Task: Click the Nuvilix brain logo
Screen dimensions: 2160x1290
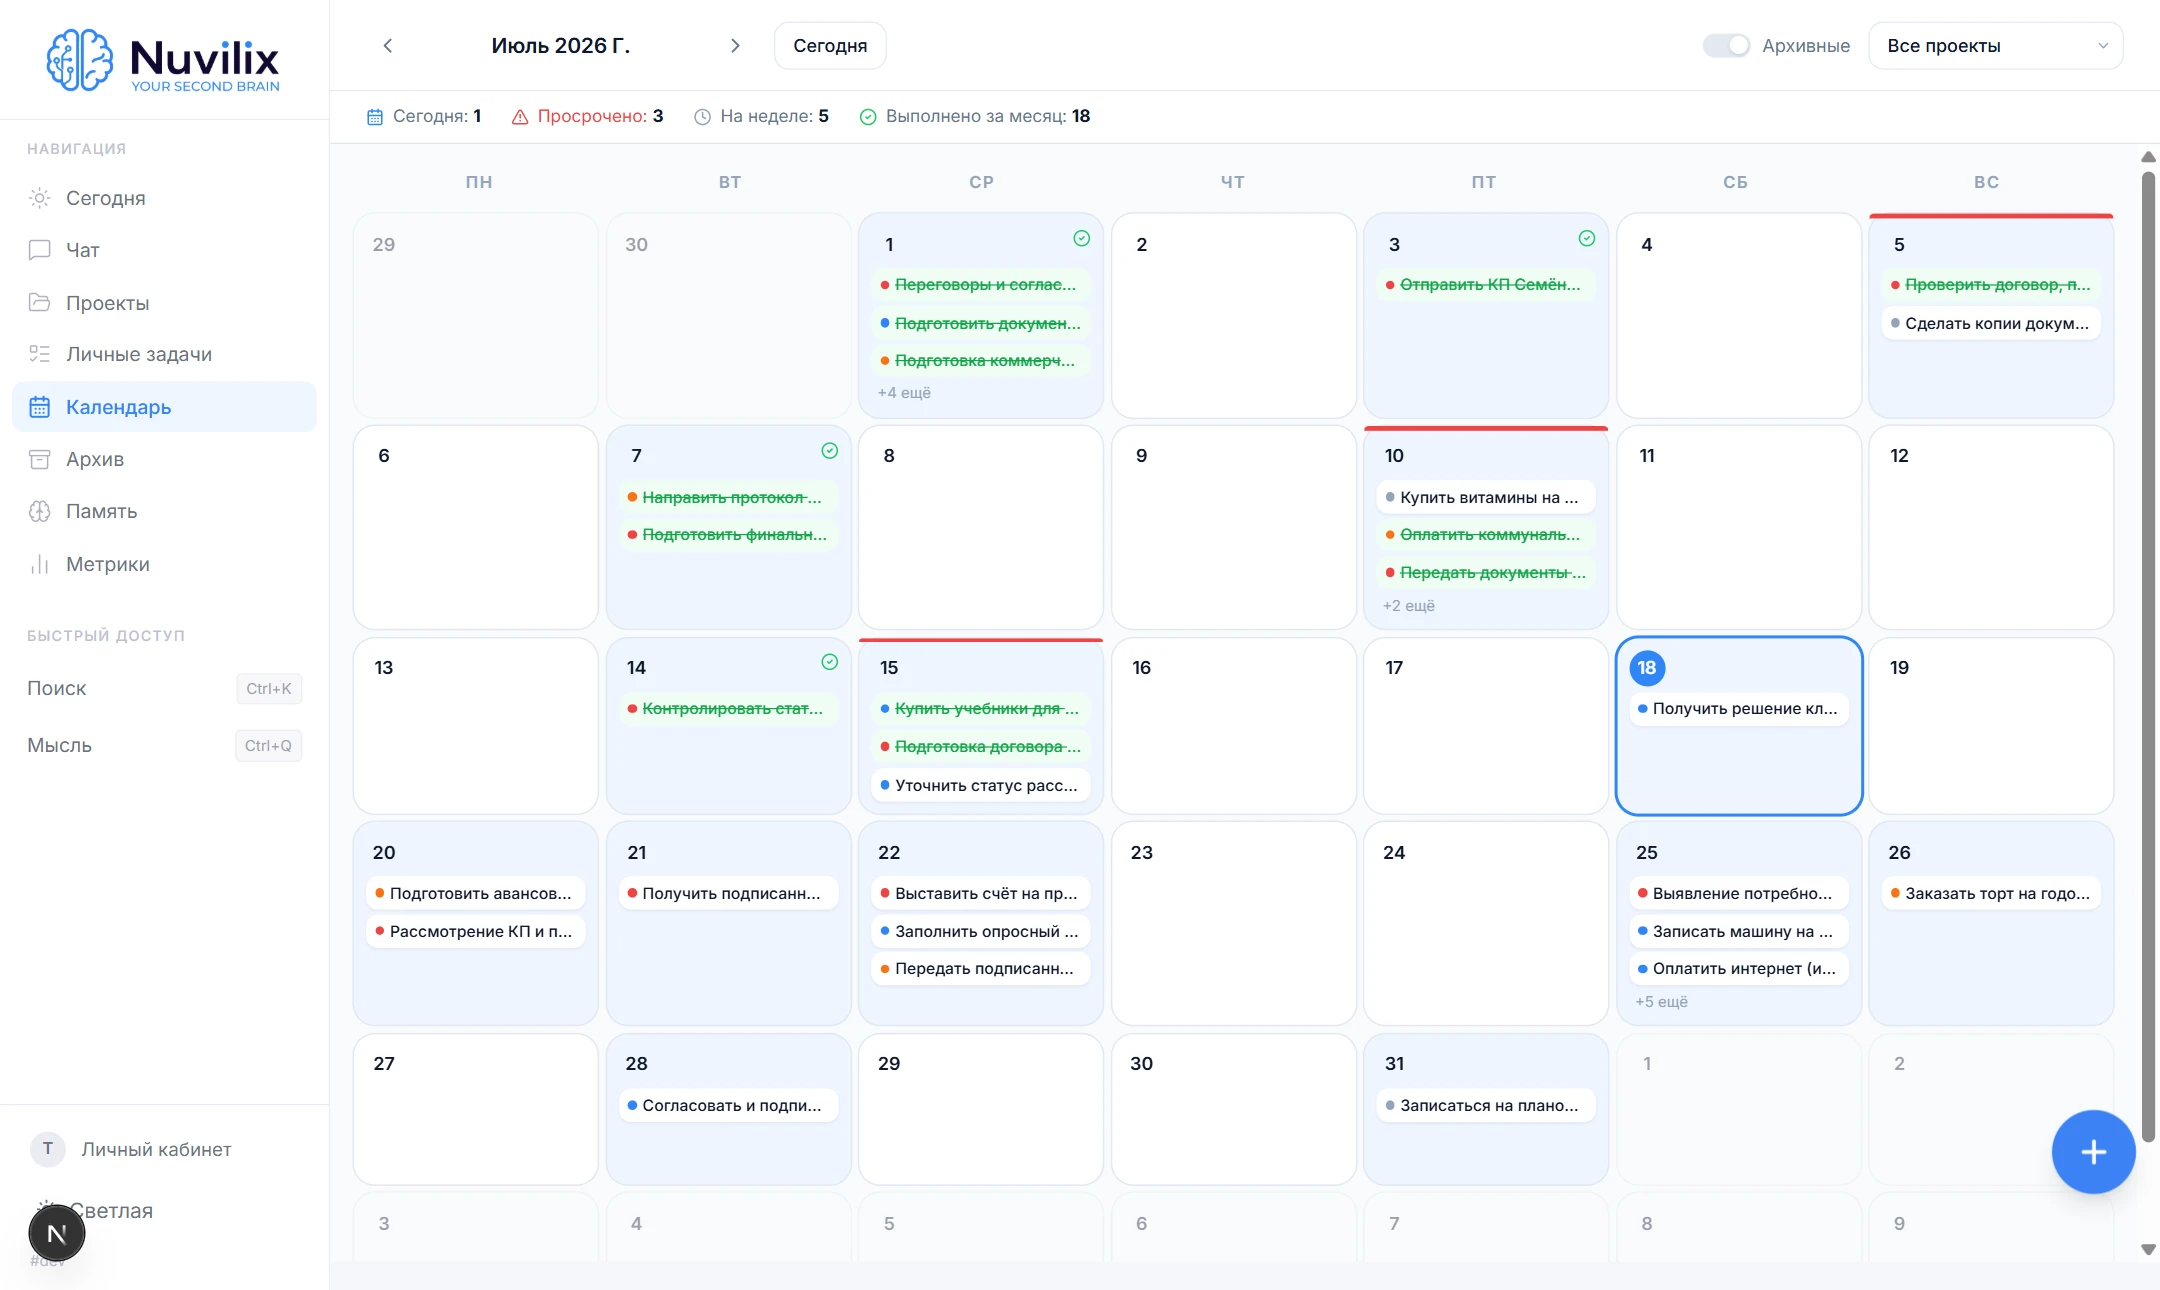Action: click(x=79, y=60)
